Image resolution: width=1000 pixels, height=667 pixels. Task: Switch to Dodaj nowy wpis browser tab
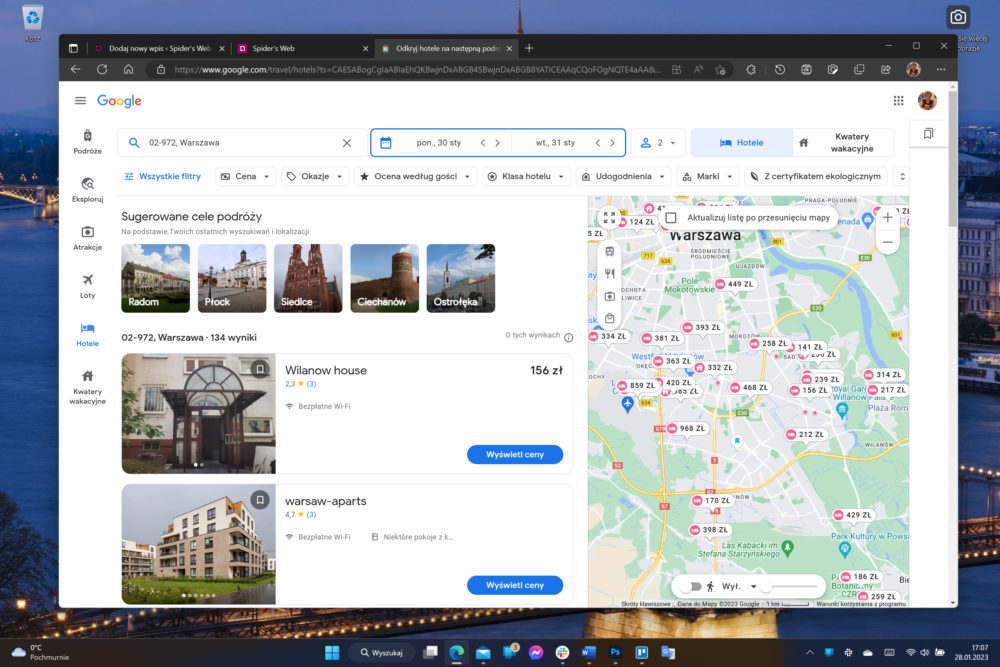pos(159,48)
